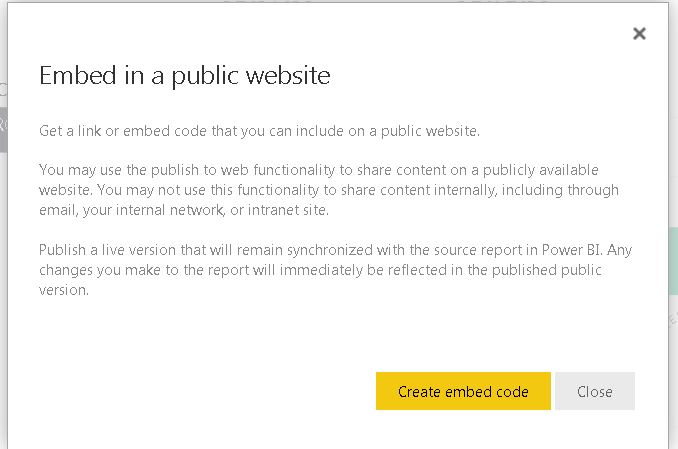Image resolution: width=678 pixels, height=449 pixels.
Task: Click the "Get a link or embed code" sentence
Action: (x=259, y=131)
